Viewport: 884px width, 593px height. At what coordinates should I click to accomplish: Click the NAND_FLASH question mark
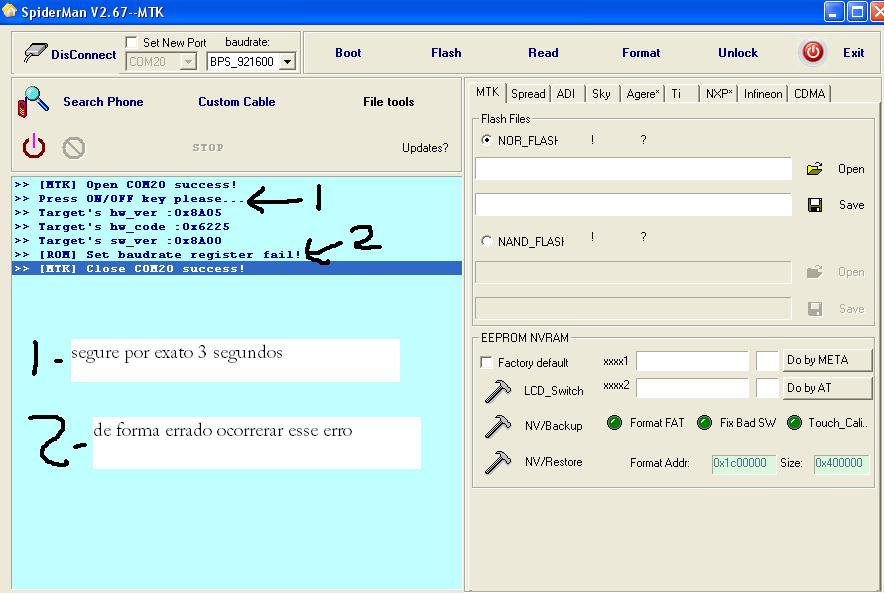[x=643, y=237]
